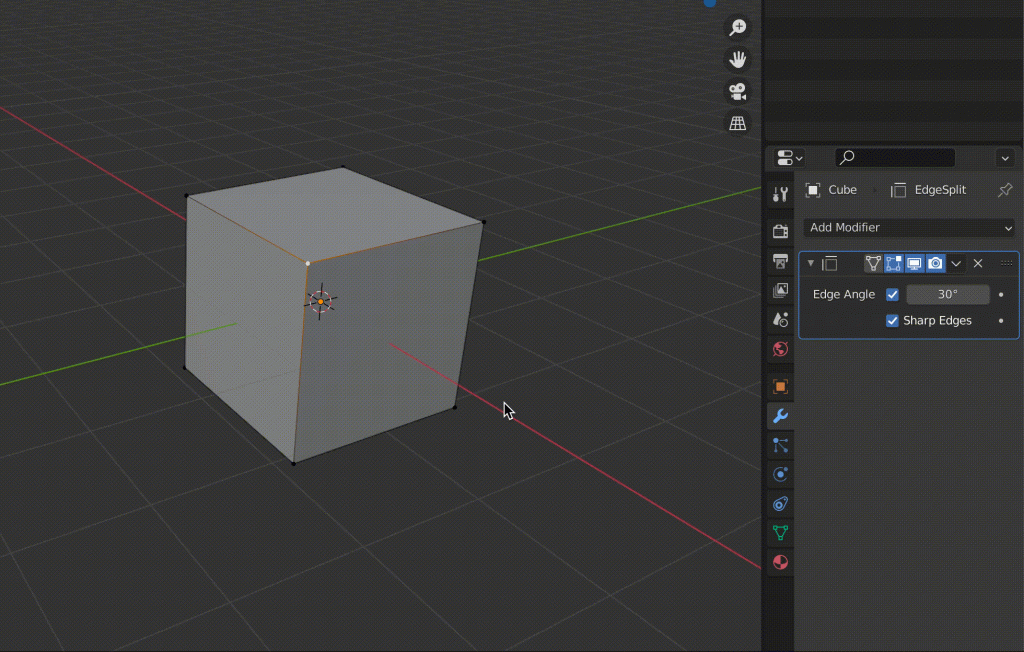Select the Material properties tab
1024x652 pixels.
780,562
